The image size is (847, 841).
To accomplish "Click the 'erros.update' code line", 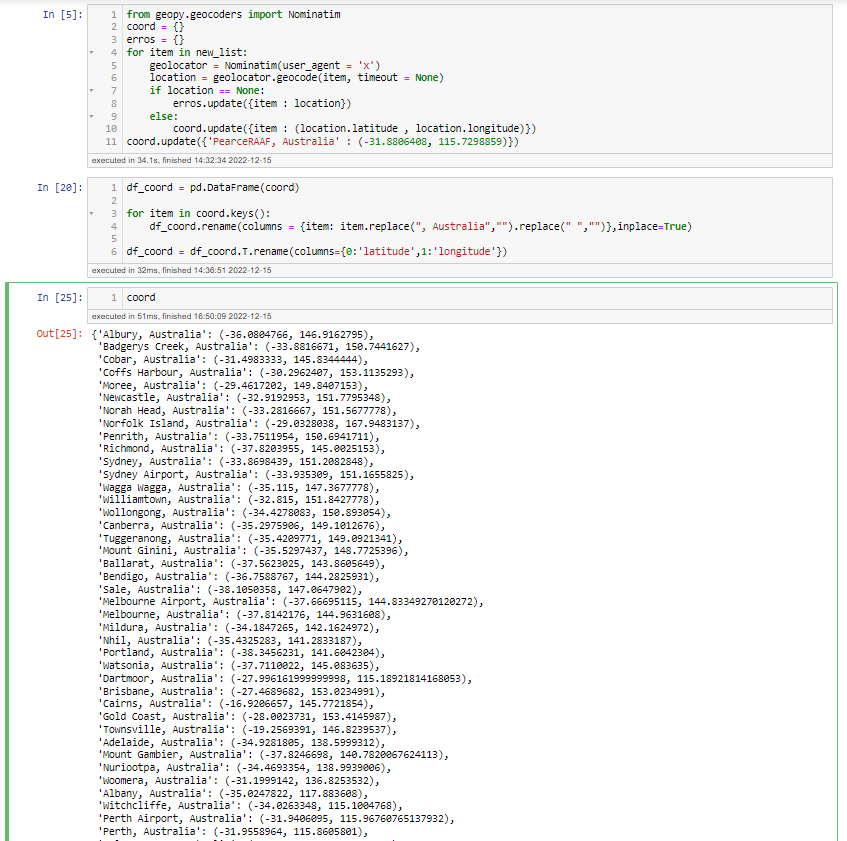I will 262,103.
